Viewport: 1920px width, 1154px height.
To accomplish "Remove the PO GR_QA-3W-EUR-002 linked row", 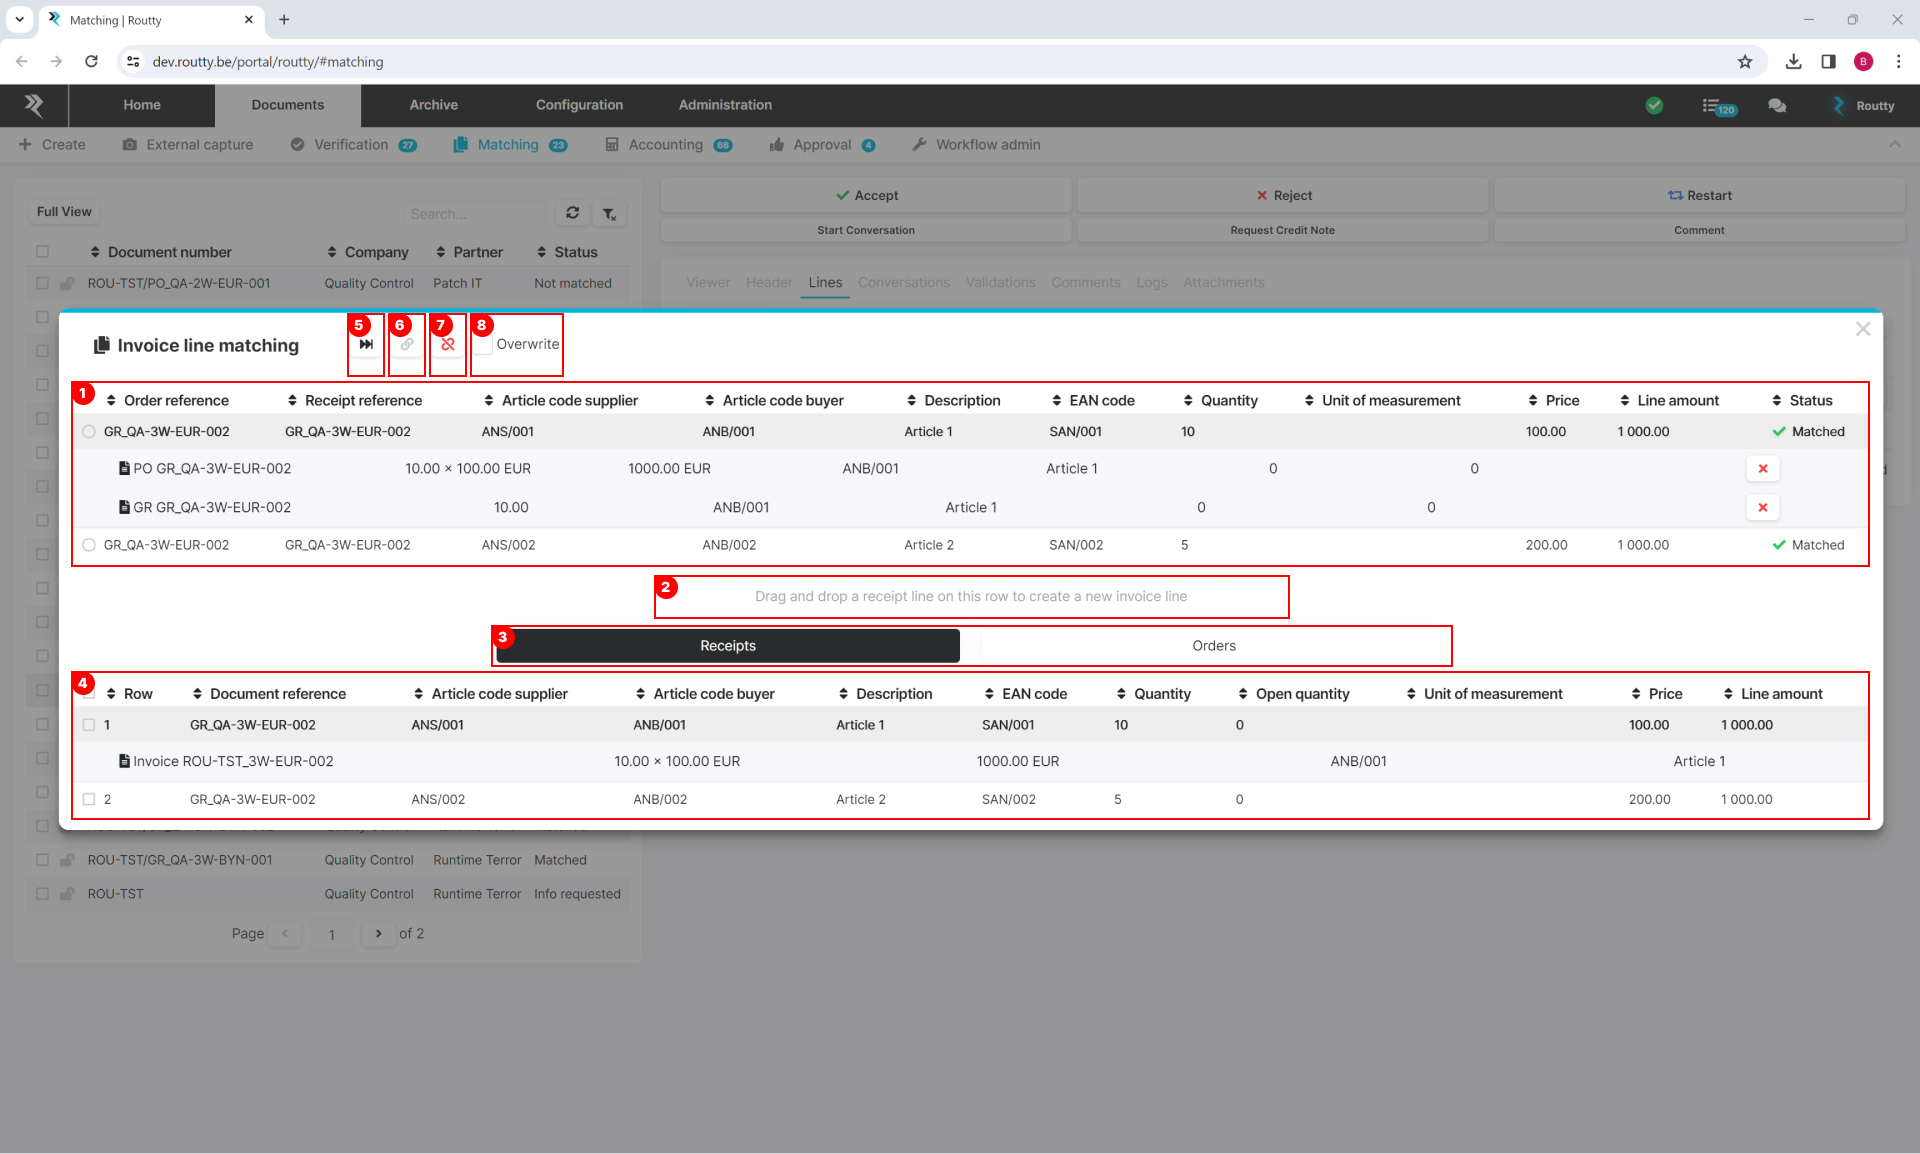I will tap(1762, 468).
